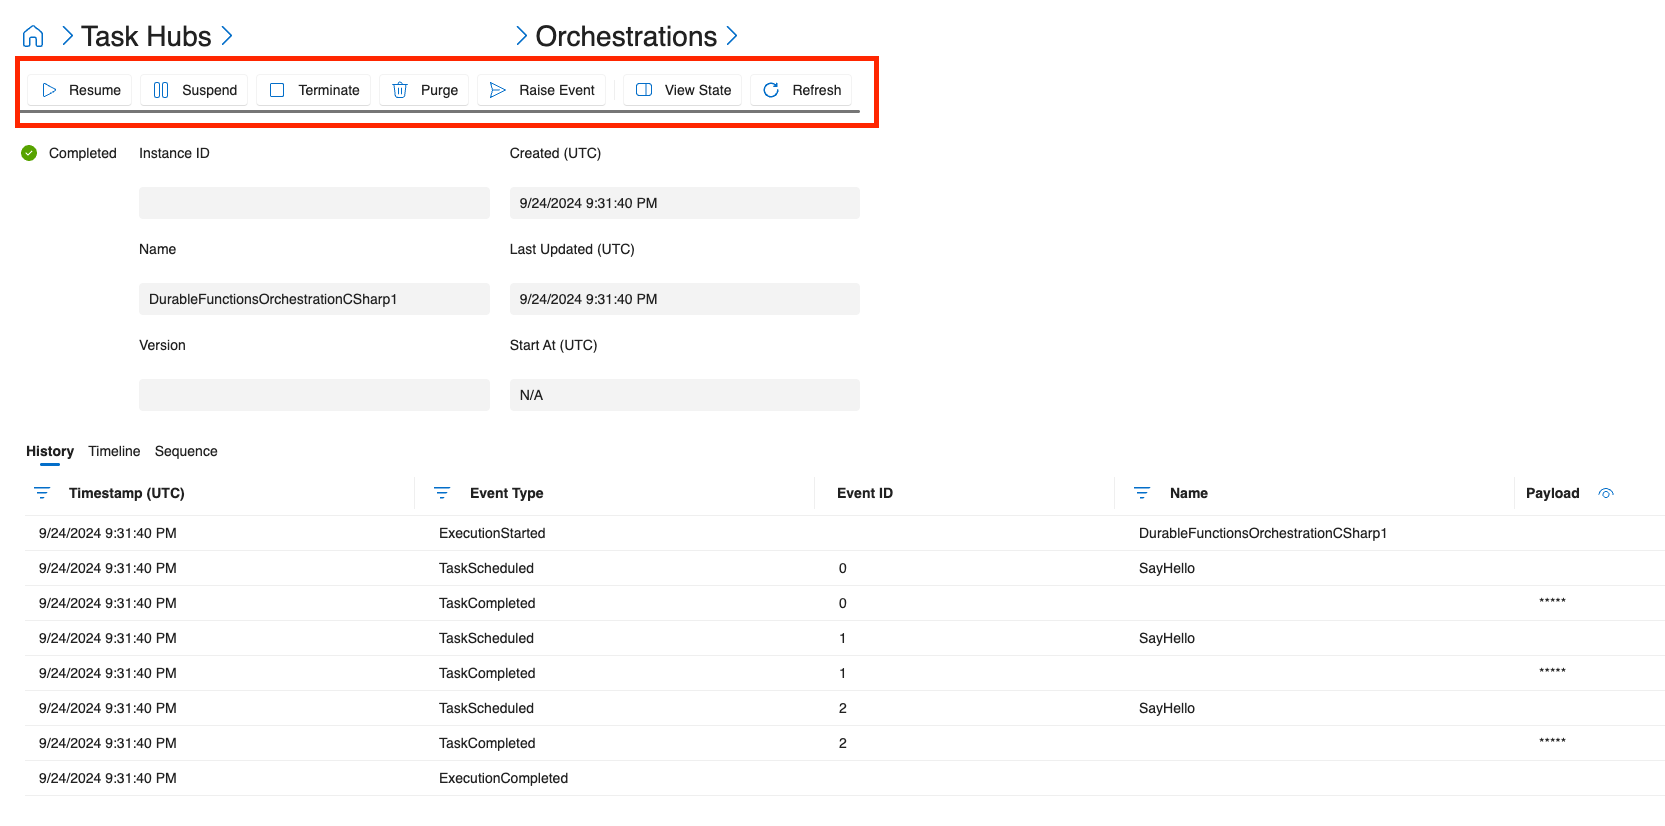
Task: Click the Refresh circular arrow icon
Action: tap(771, 90)
